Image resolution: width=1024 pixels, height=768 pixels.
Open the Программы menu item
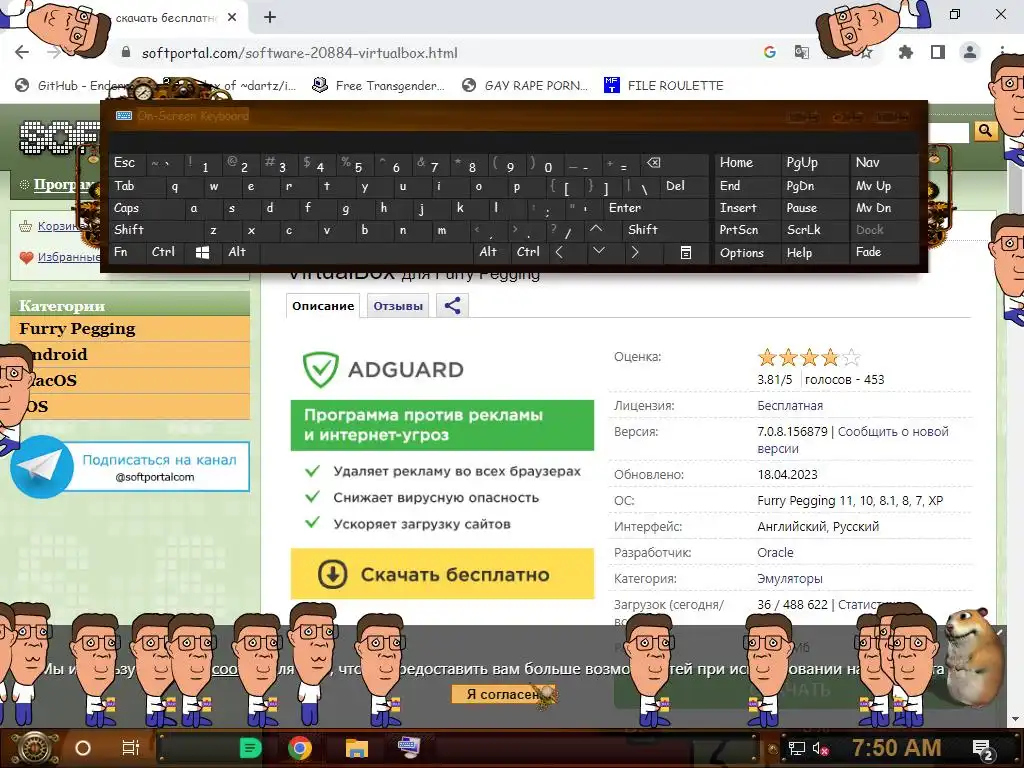point(62,184)
